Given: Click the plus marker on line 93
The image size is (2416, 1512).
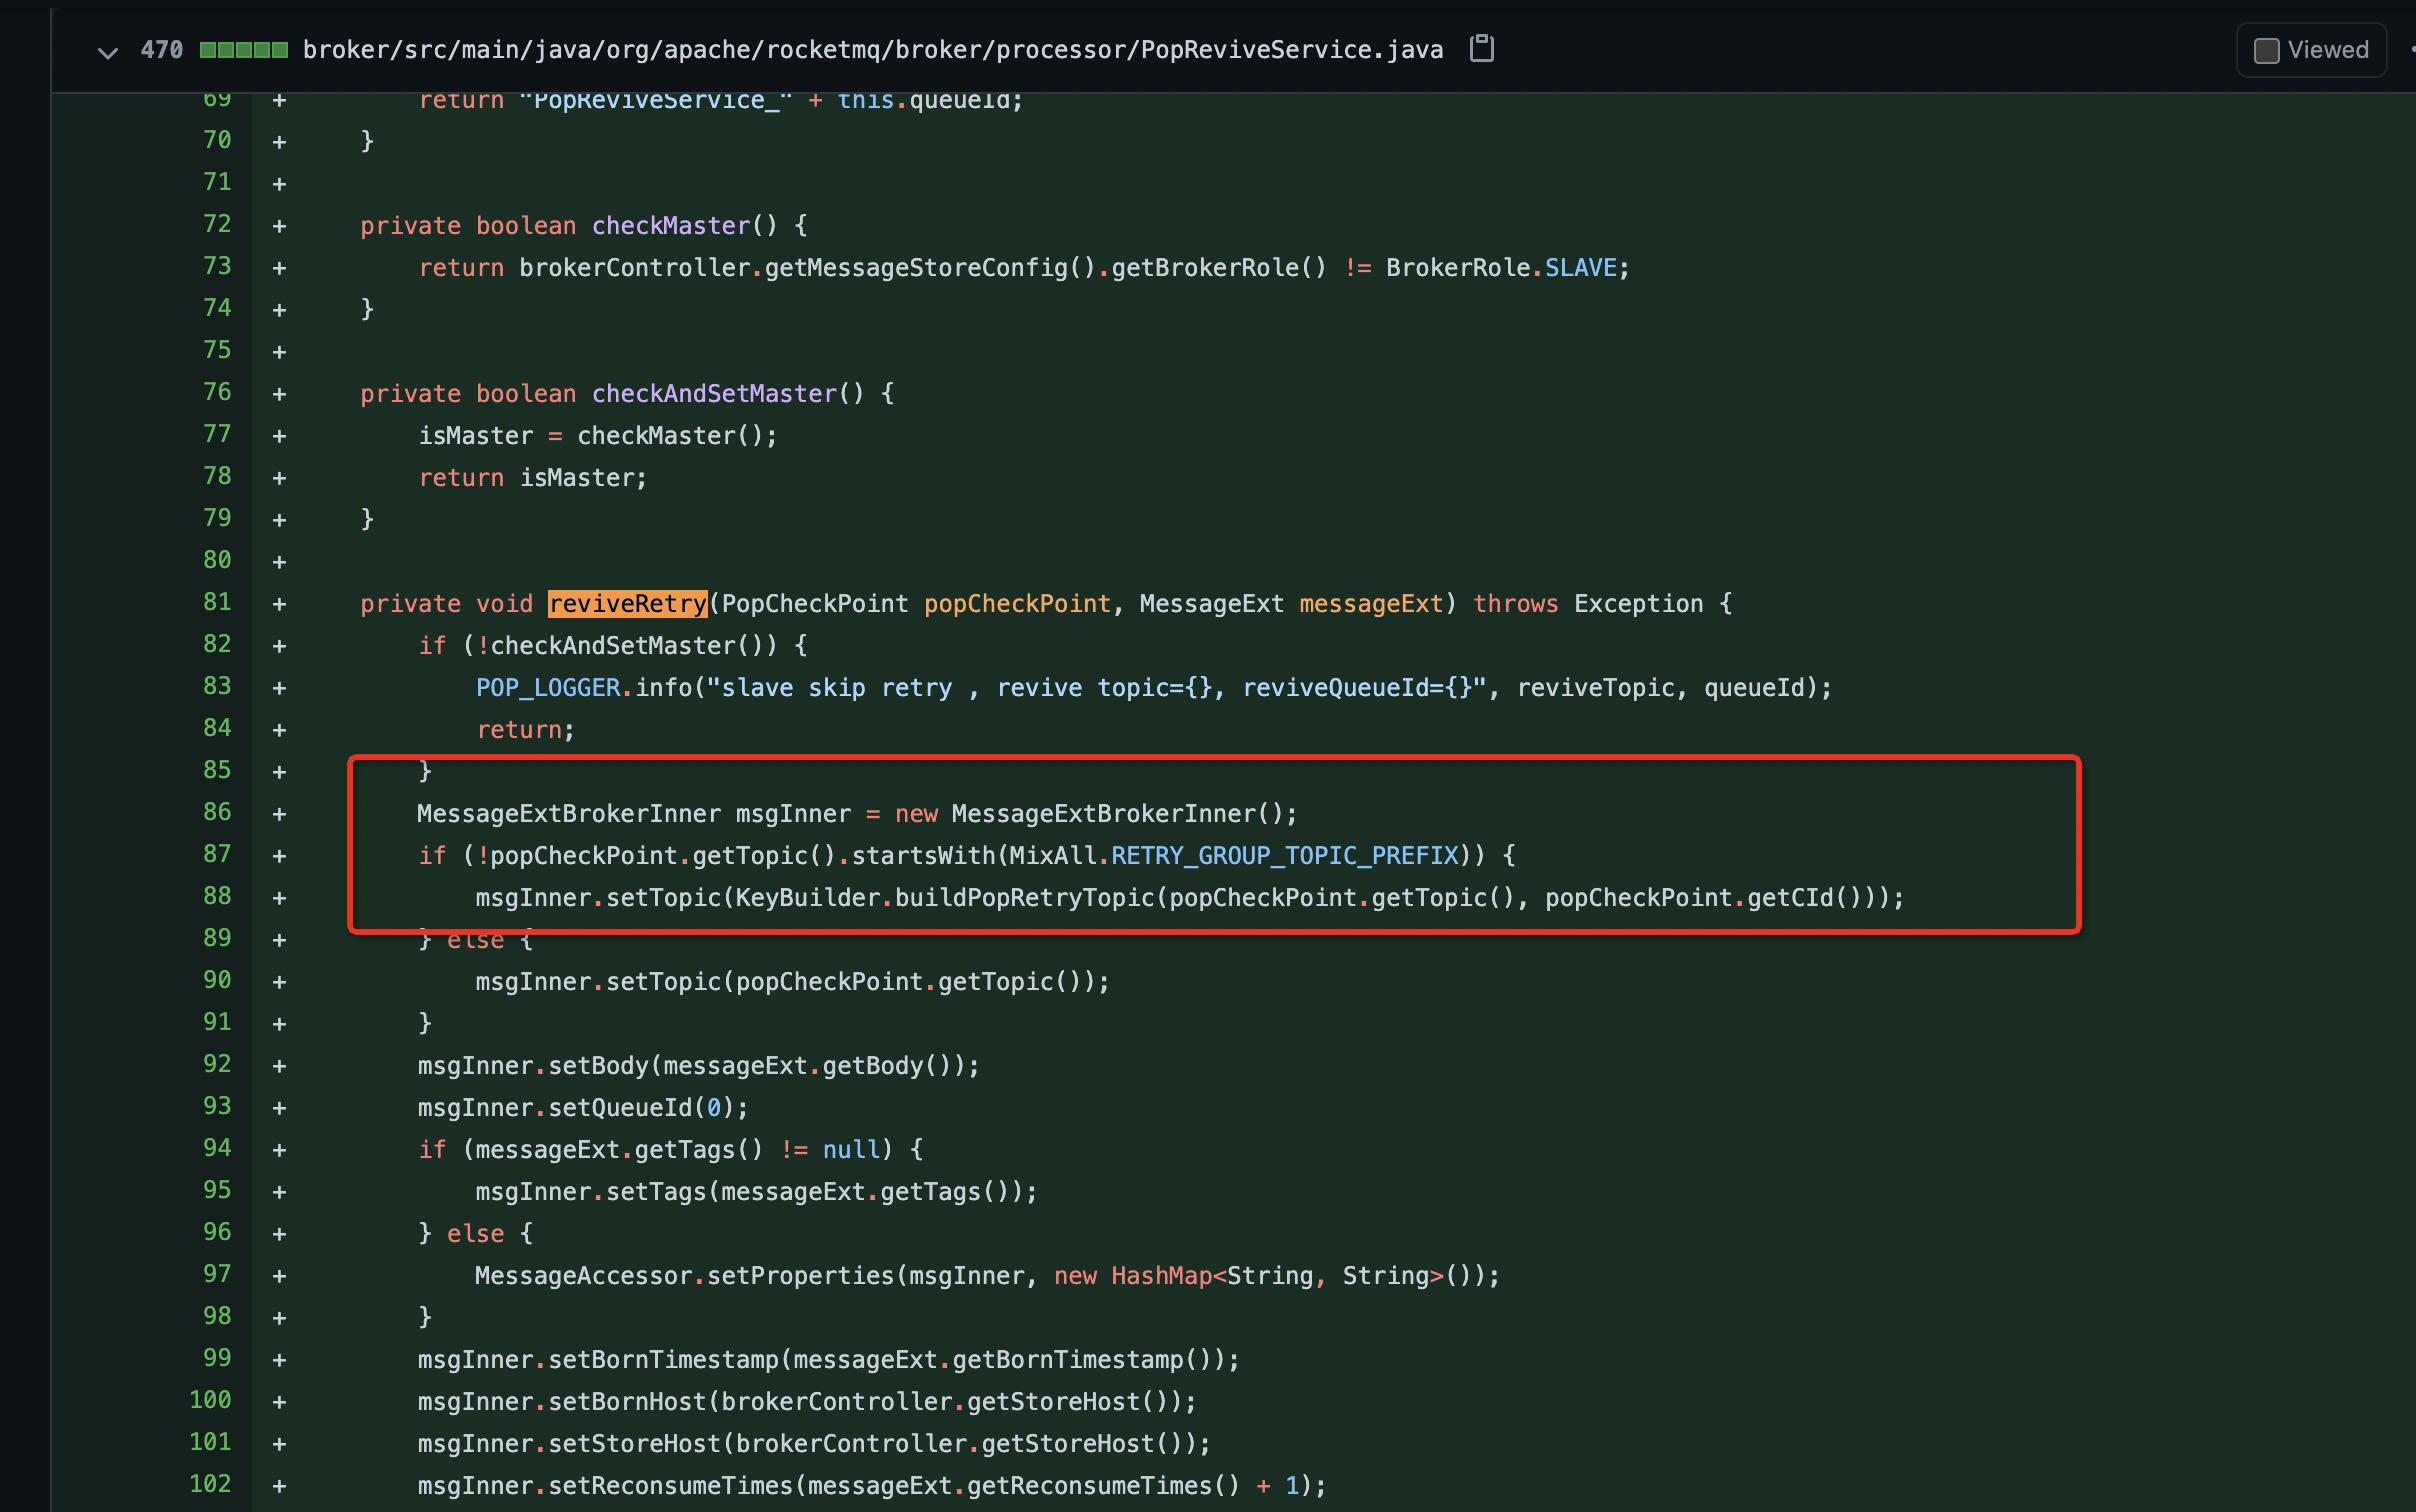Looking at the screenshot, I should coord(279,1108).
